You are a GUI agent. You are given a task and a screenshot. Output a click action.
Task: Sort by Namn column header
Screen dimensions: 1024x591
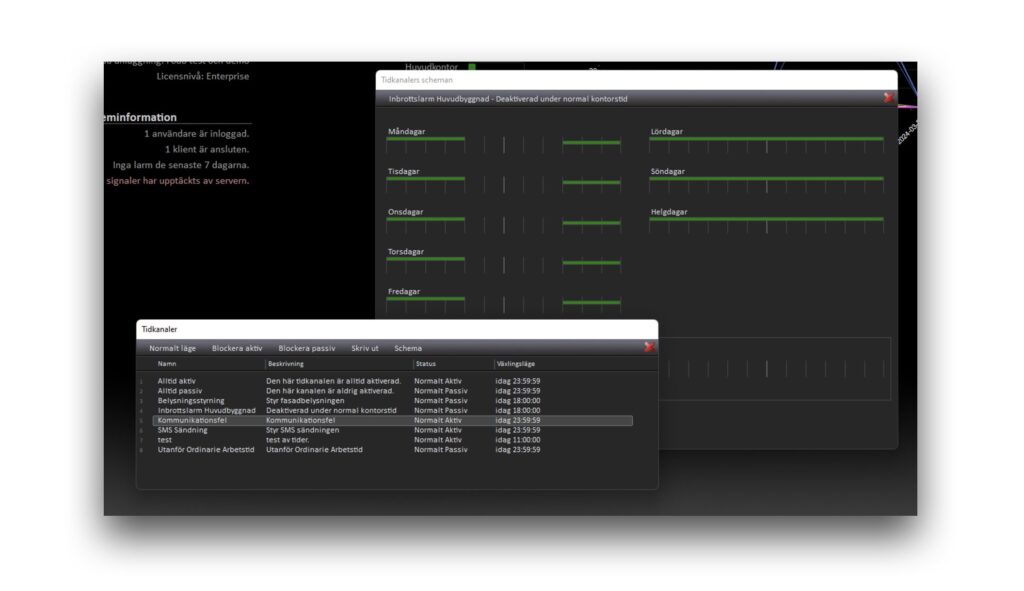[167, 364]
